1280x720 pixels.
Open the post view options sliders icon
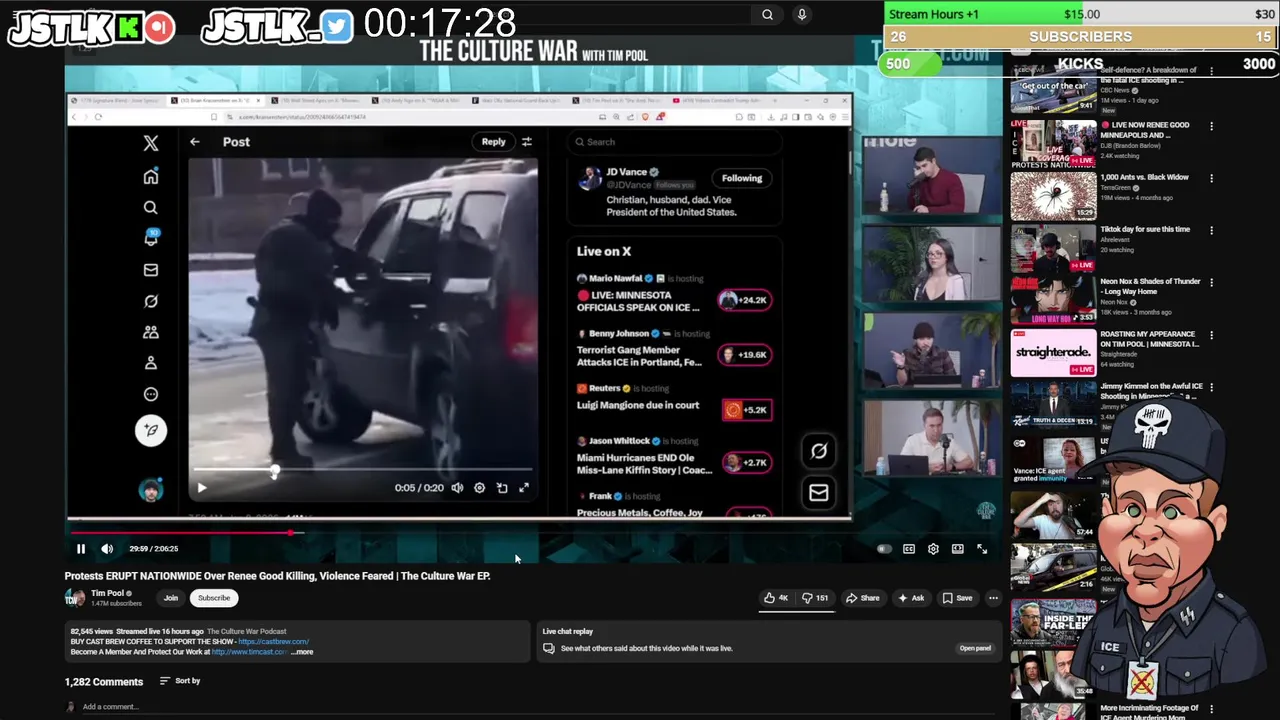[527, 142]
